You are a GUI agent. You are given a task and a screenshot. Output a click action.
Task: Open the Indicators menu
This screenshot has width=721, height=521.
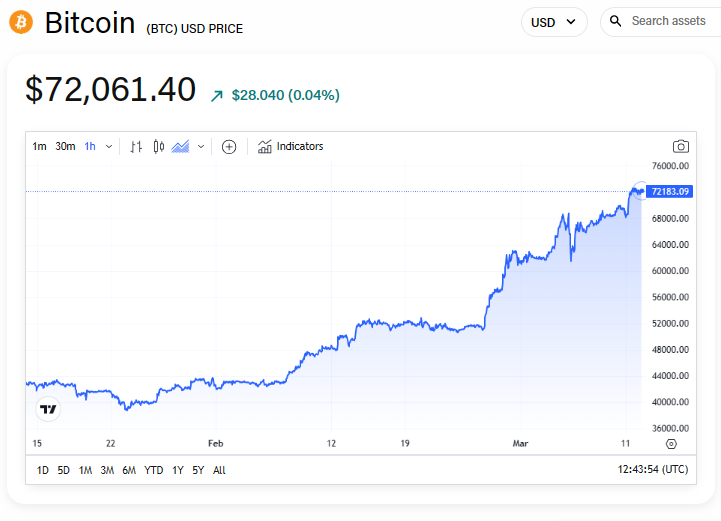pos(290,146)
